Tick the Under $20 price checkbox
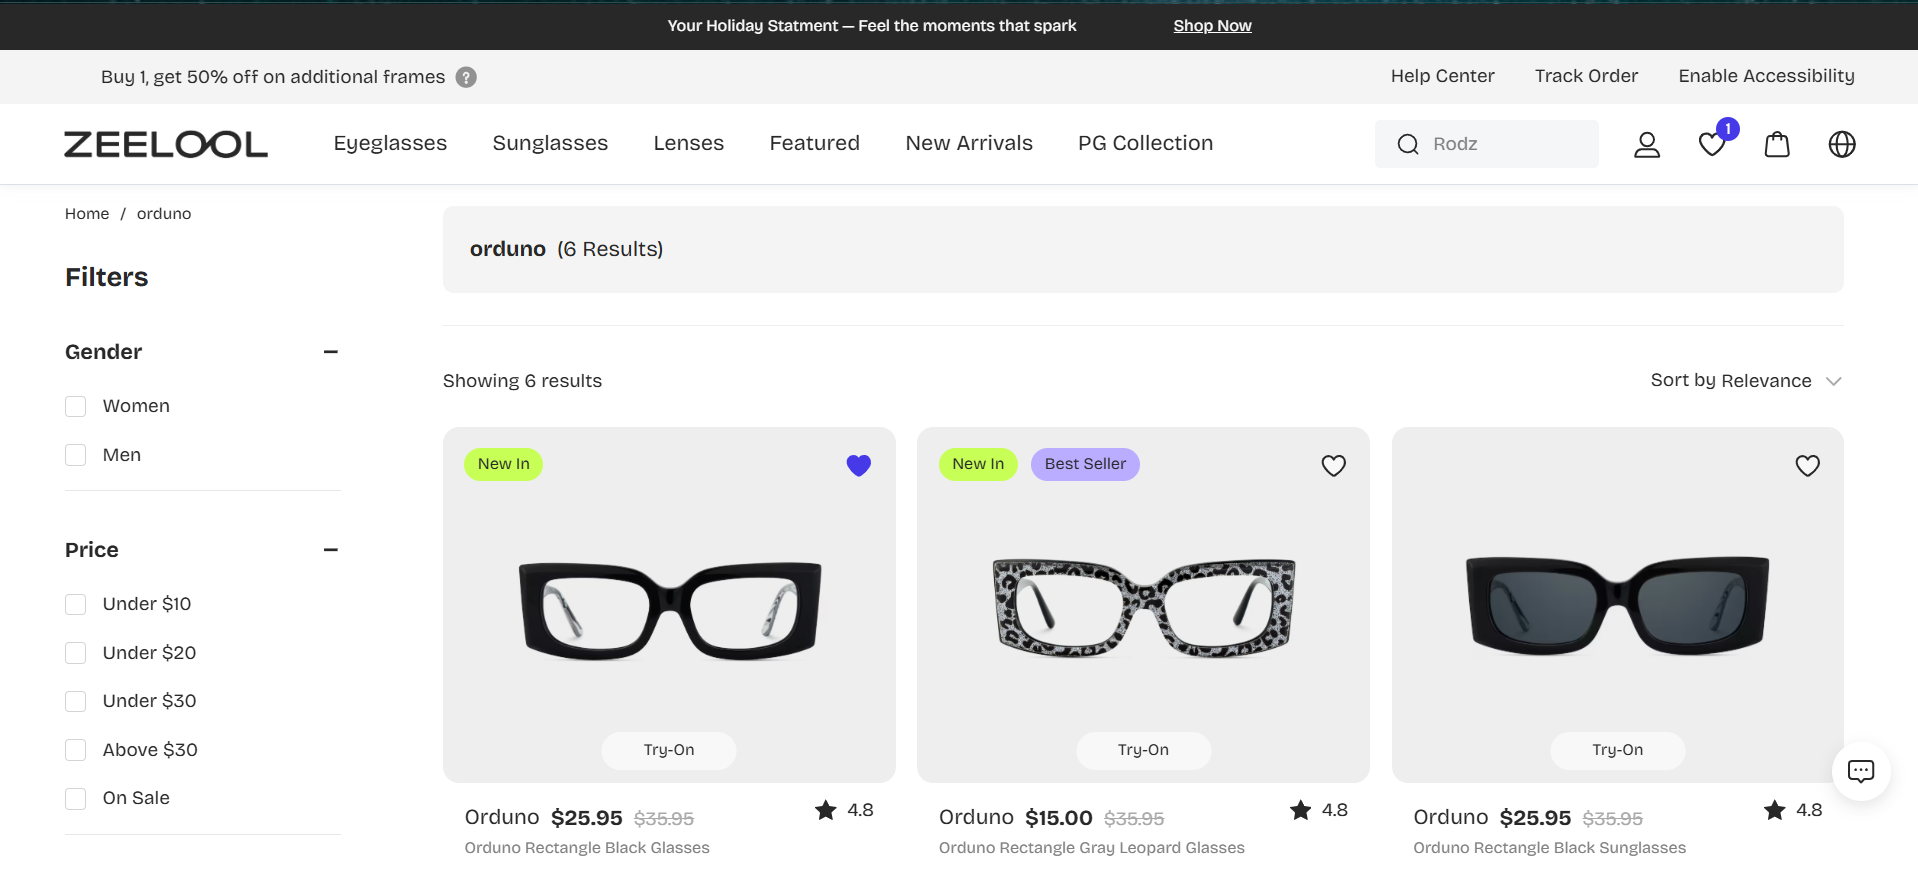Image resolution: width=1918 pixels, height=877 pixels. click(x=76, y=653)
